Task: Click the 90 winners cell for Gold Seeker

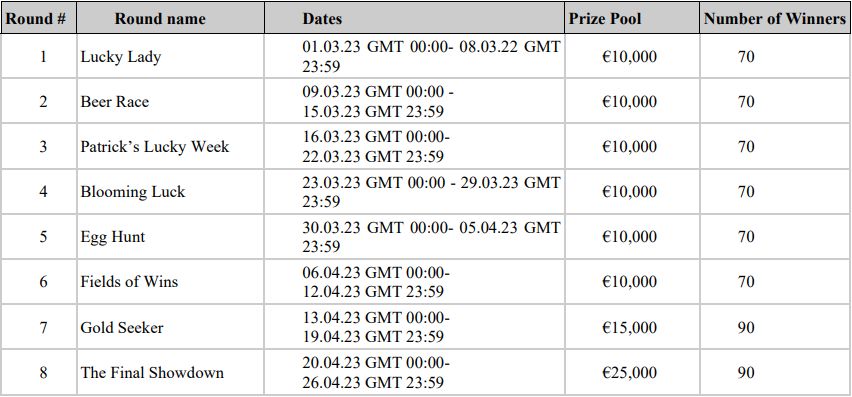Action: click(775, 327)
